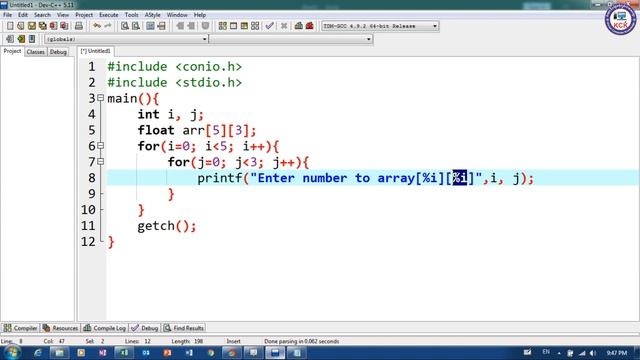This screenshot has width=640, height=360.
Task: Click the Rebuild All toolbar icon
Action: [x=255, y=26]
